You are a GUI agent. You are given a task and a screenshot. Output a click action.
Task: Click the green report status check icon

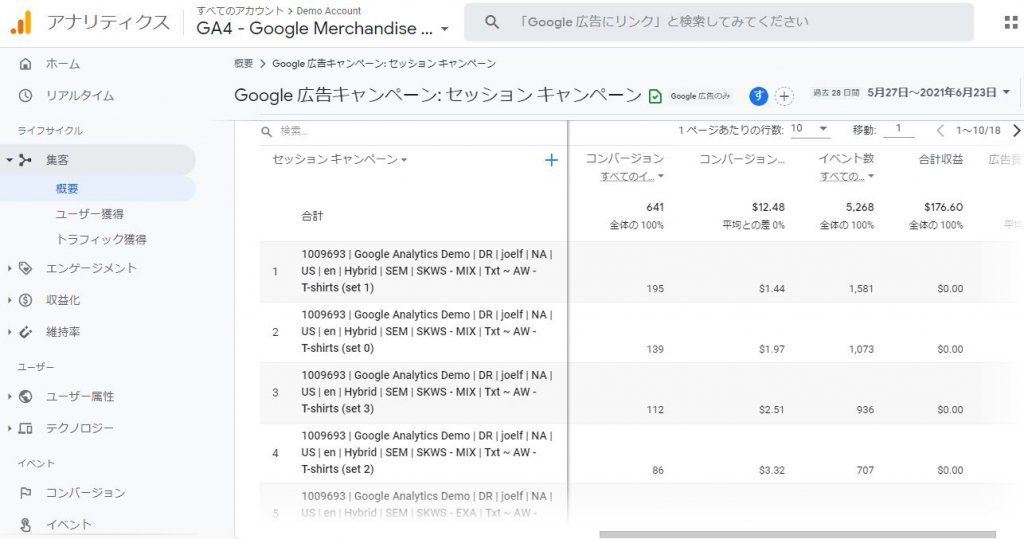click(655, 97)
